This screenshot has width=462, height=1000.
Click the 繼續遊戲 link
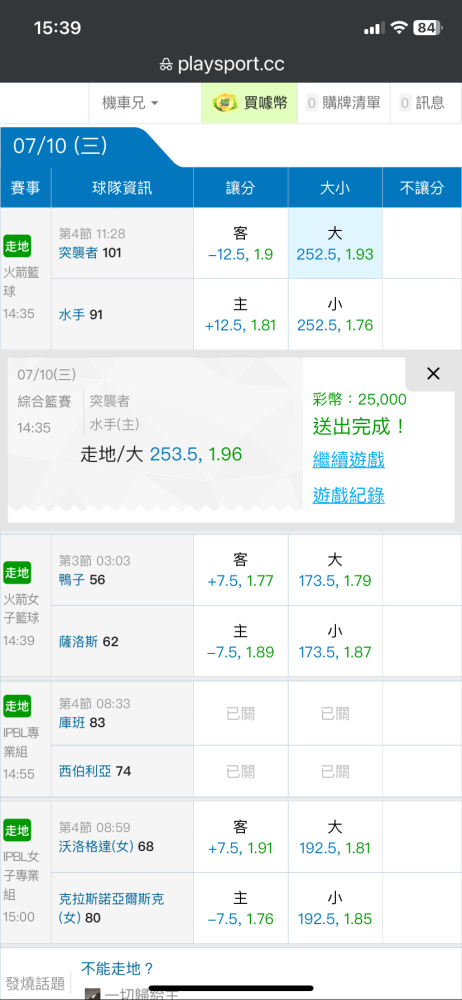(348, 459)
